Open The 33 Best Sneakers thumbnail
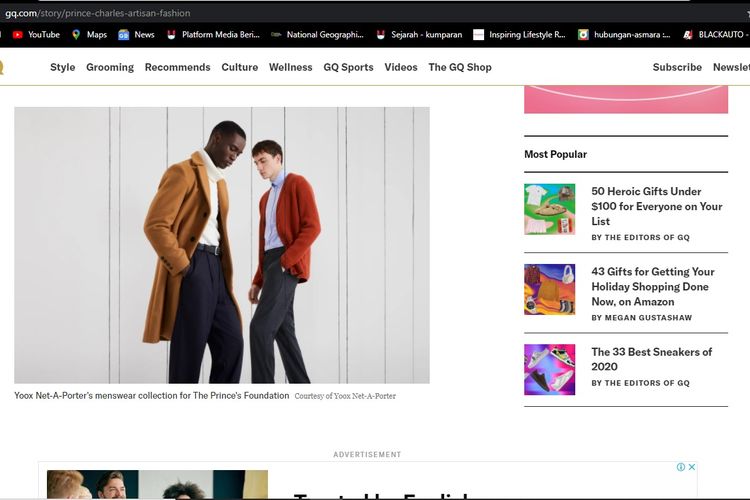The width and height of the screenshot is (750, 500). [x=549, y=369]
